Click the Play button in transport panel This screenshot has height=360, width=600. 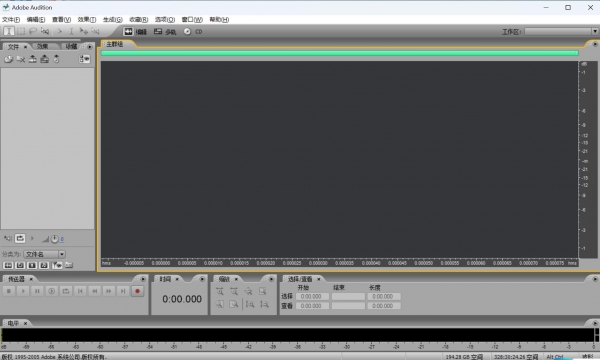(x=23, y=292)
